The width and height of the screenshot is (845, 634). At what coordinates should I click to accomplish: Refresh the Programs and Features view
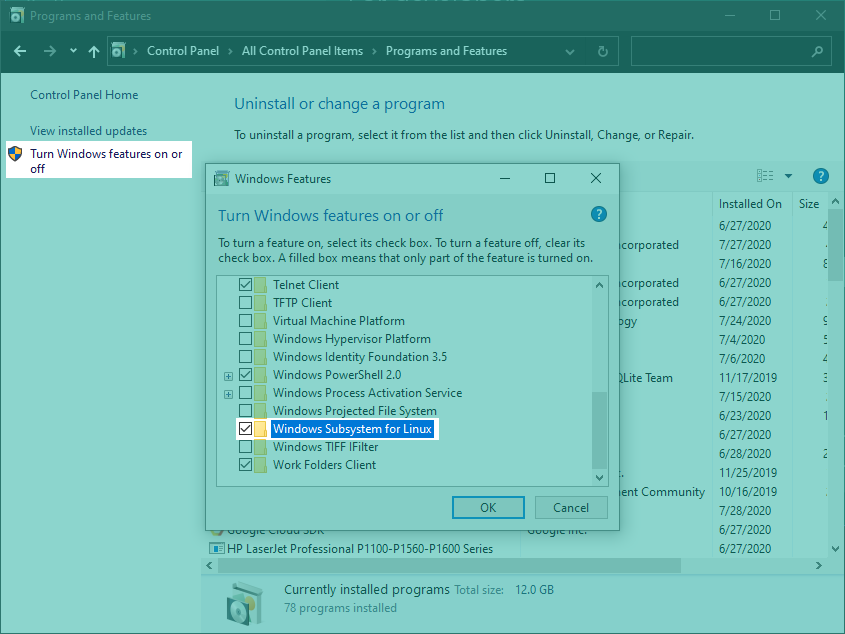point(602,51)
